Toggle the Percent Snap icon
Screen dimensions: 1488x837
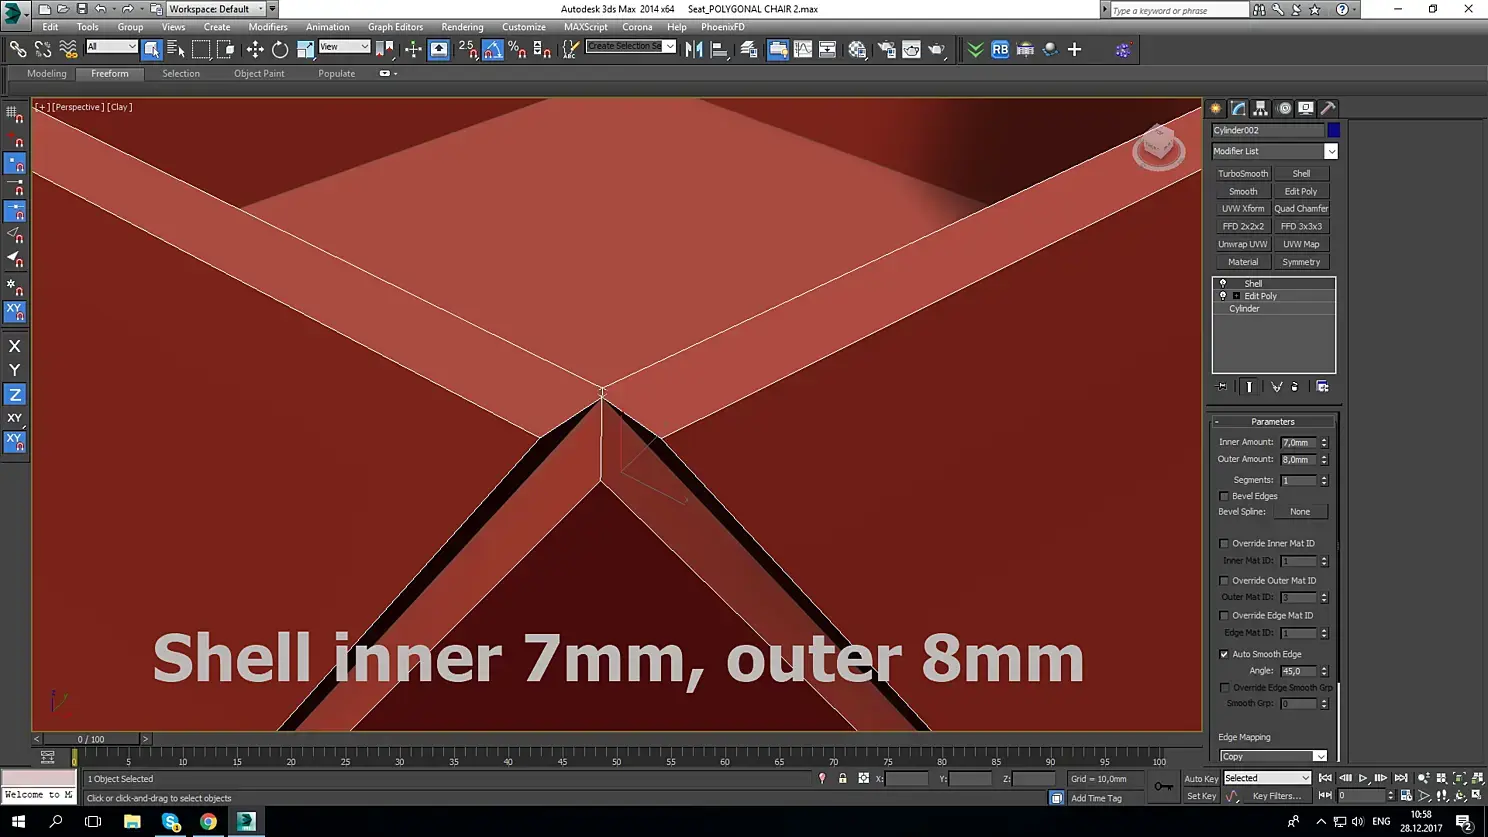(517, 49)
